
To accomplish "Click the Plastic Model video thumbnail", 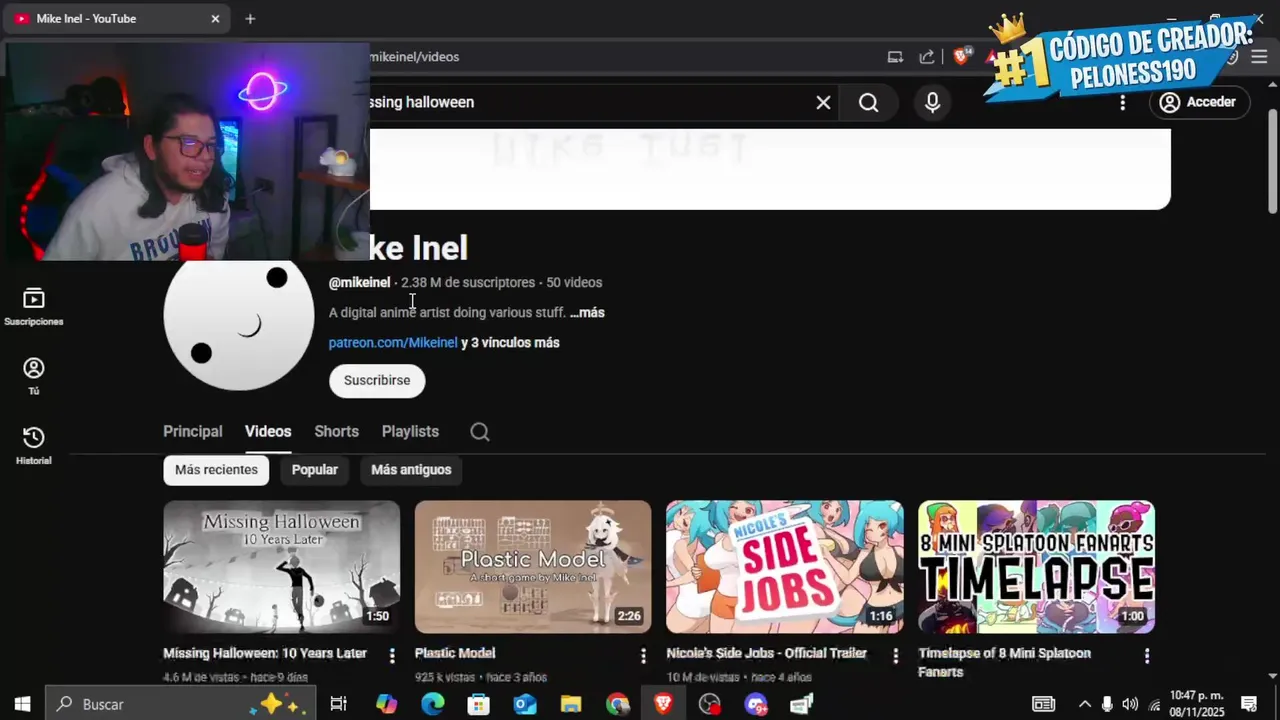I will (x=533, y=567).
